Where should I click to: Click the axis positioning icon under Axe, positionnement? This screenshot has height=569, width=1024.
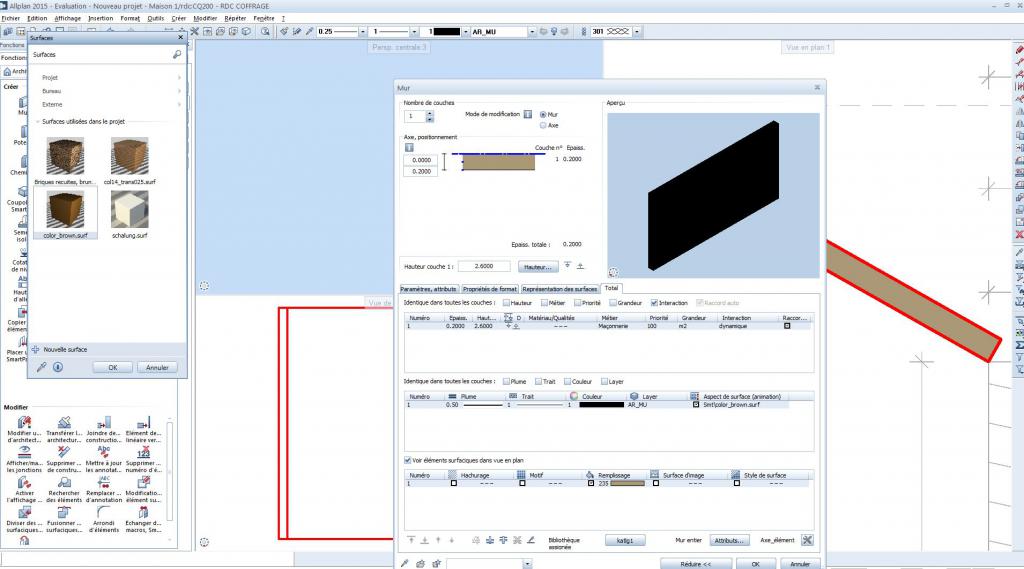[409, 148]
